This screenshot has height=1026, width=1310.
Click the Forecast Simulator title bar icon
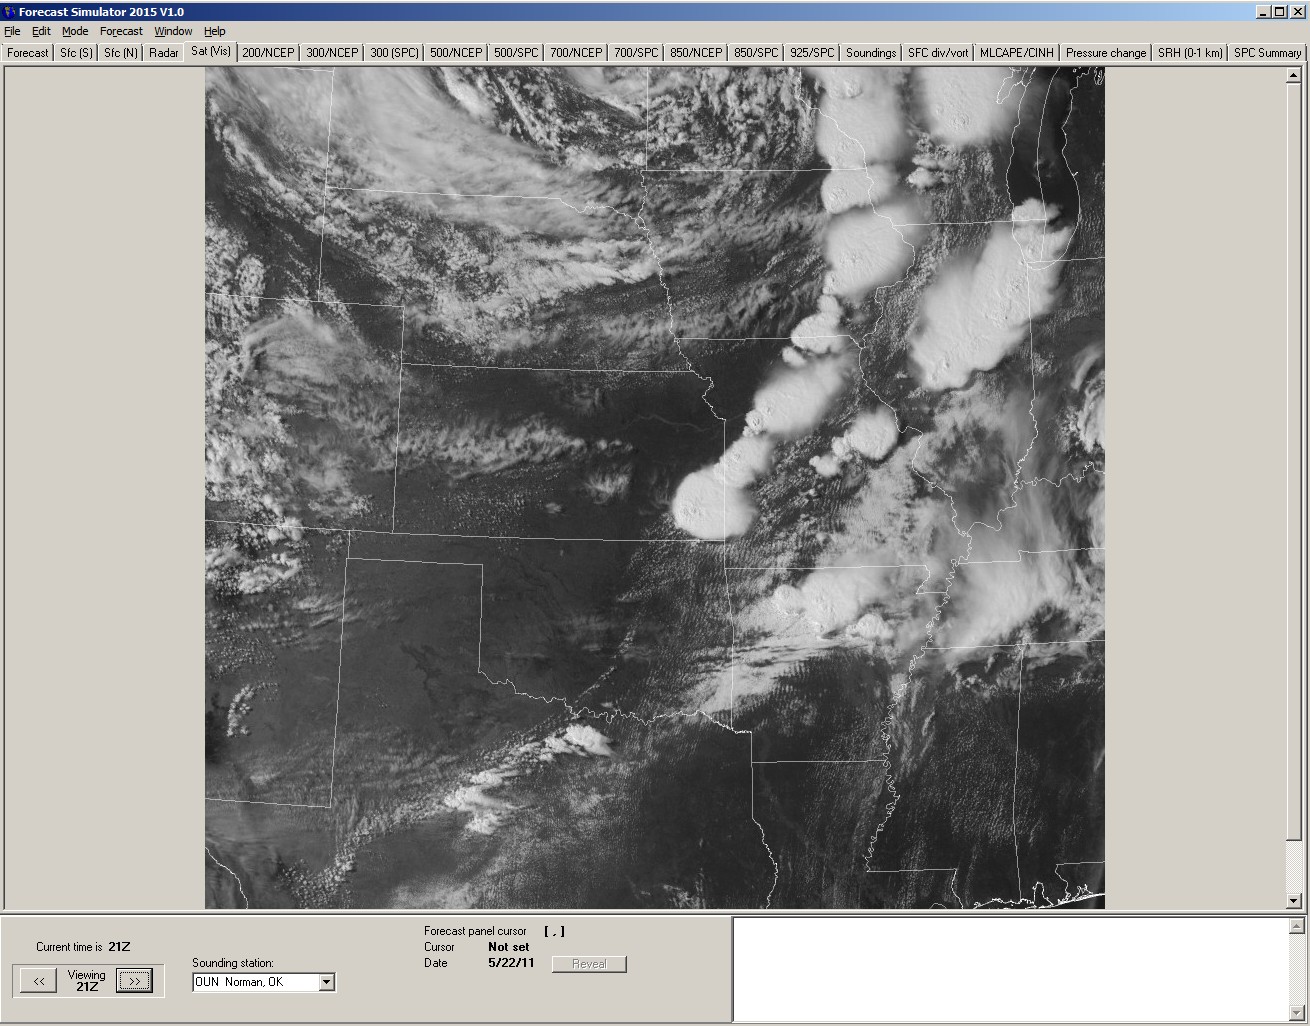(10, 12)
